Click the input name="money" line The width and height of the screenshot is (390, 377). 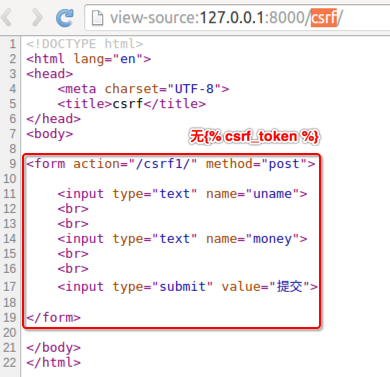pos(182,239)
